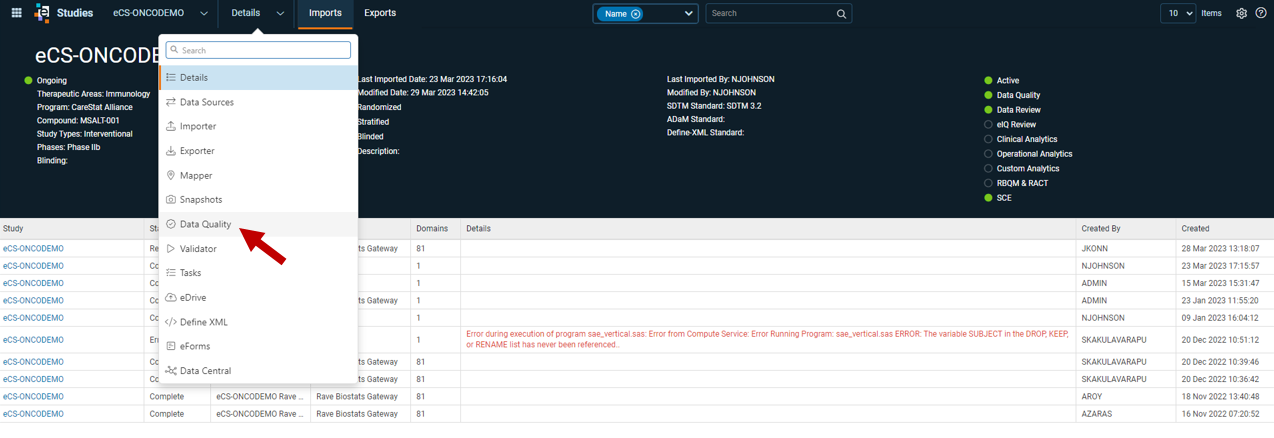Open the Snapshots camera icon entry
The height and width of the screenshot is (438, 1274).
[171, 199]
